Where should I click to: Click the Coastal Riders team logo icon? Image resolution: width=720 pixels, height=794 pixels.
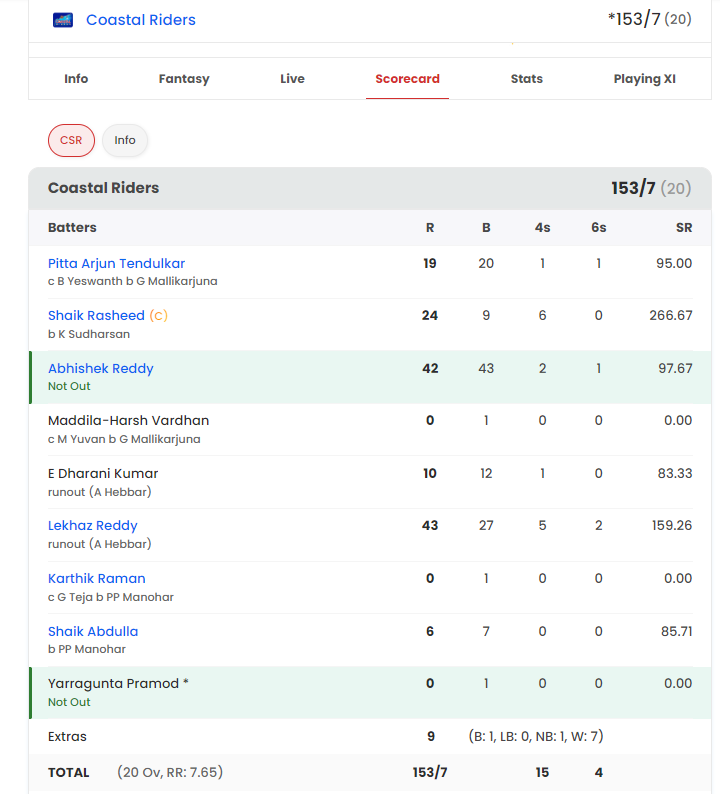click(63, 20)
